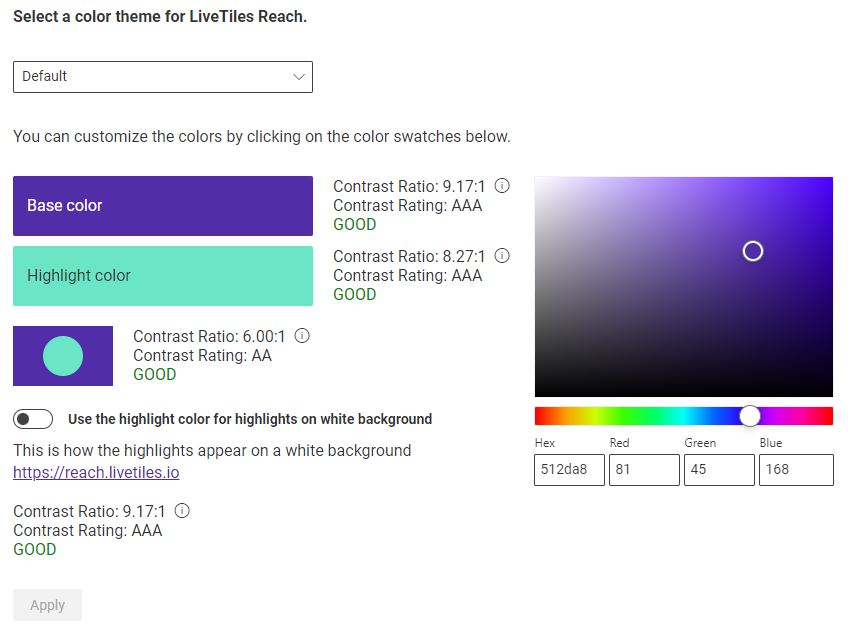Viewport: 864px width, 632px height.
Task: Click the Green value field
Action: [719, 469]
